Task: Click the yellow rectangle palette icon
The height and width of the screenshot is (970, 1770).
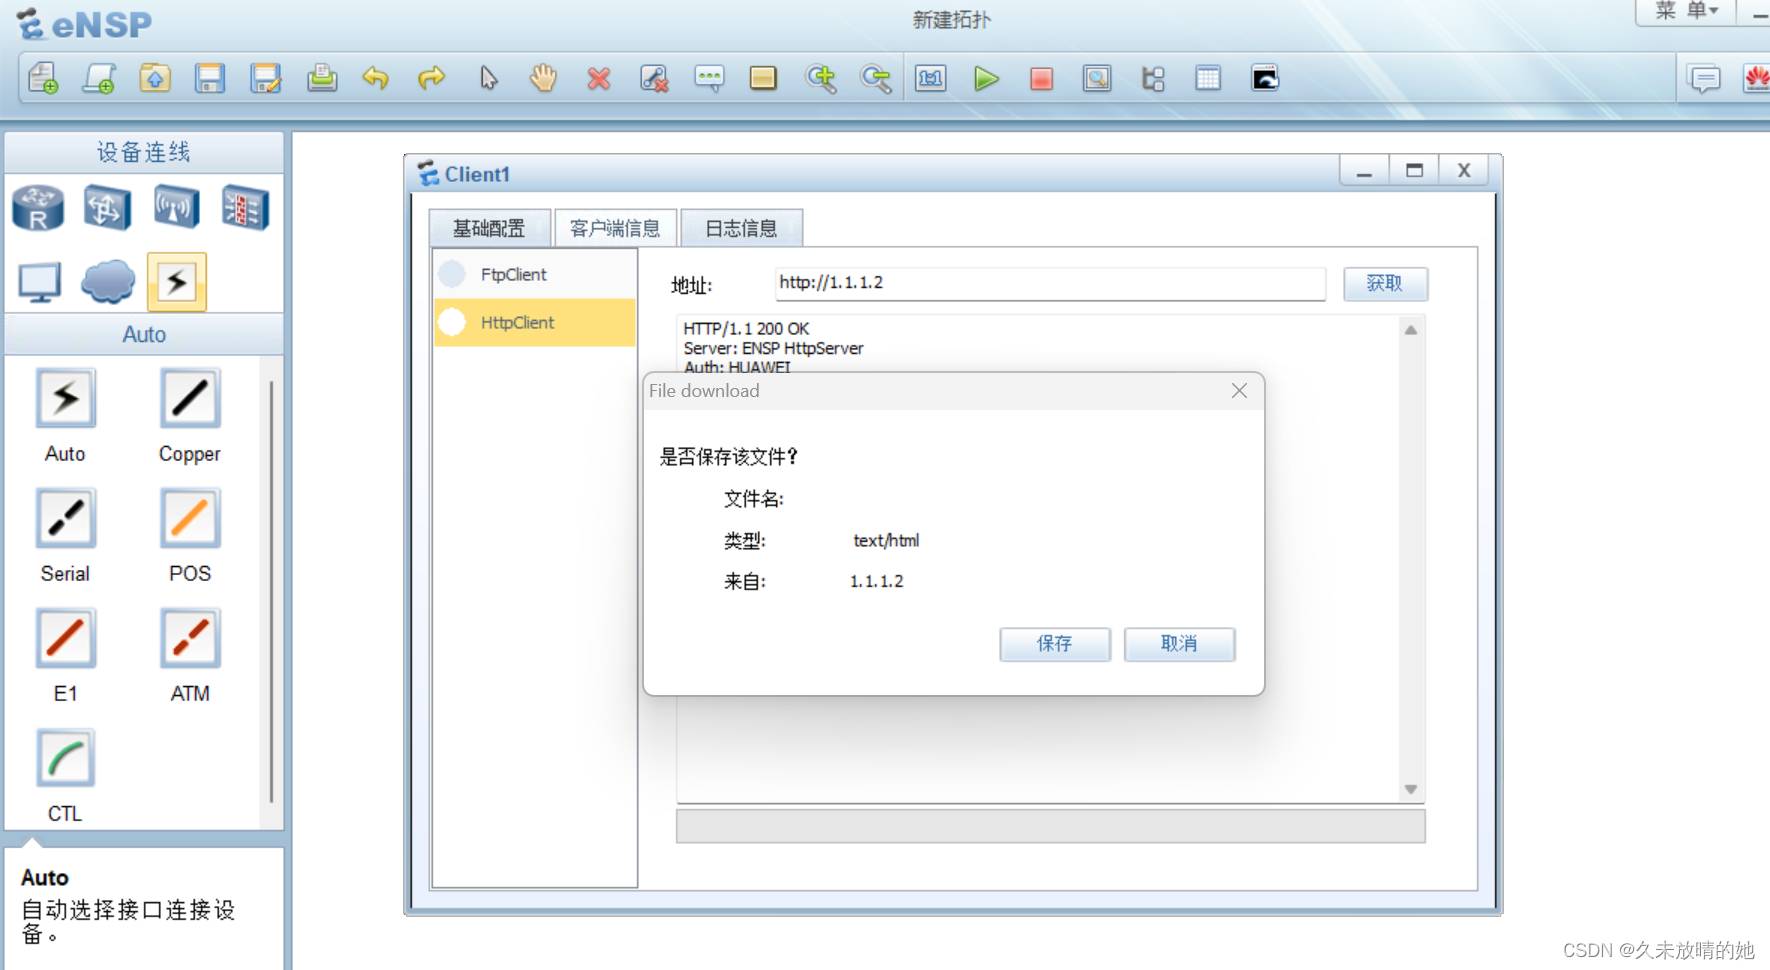Action: point(763,78)
